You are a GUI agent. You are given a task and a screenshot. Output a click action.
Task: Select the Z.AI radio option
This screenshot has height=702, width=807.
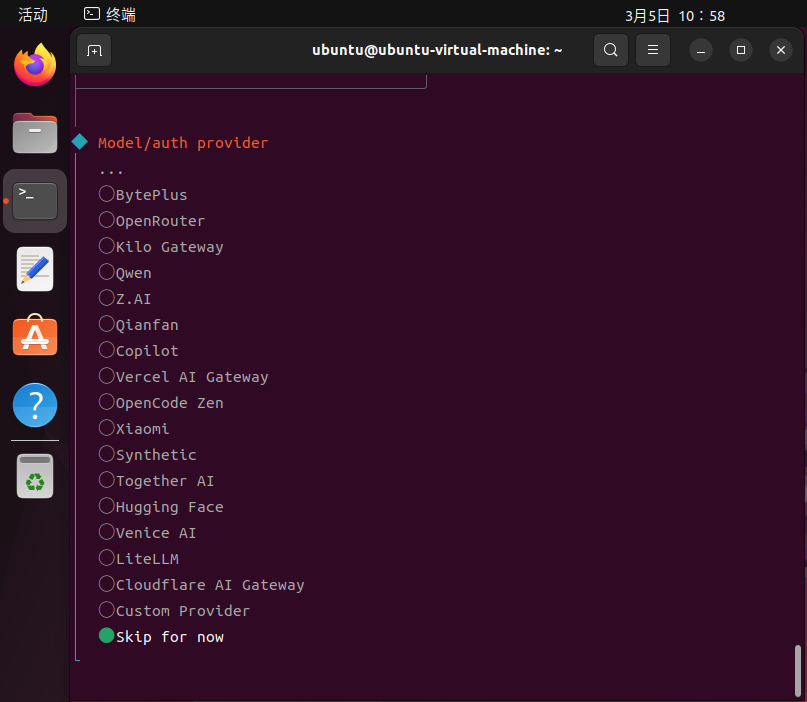pos(125,299)
